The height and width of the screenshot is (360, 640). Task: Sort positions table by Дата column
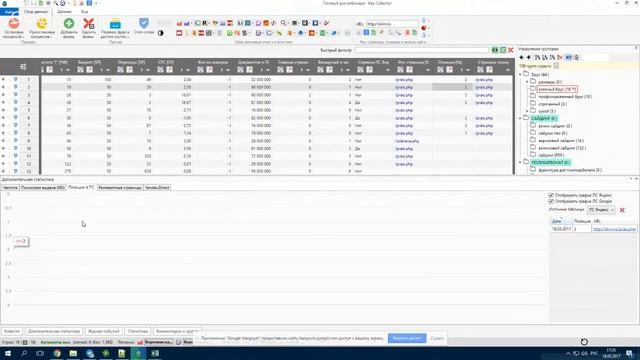pos(561,221)
